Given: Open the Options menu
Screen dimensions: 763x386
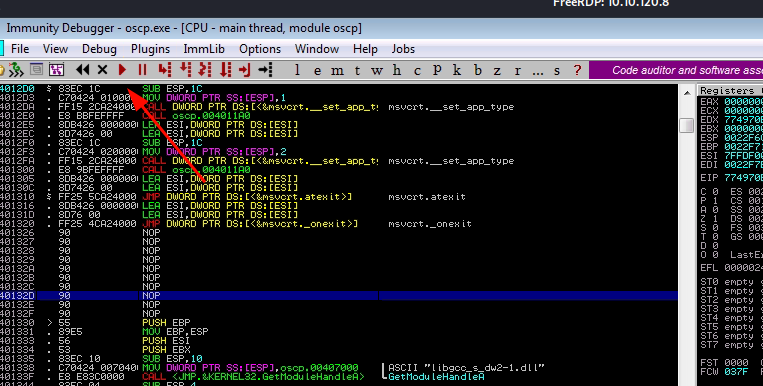Looking at the screenshot, I should (x=260, y=49).
